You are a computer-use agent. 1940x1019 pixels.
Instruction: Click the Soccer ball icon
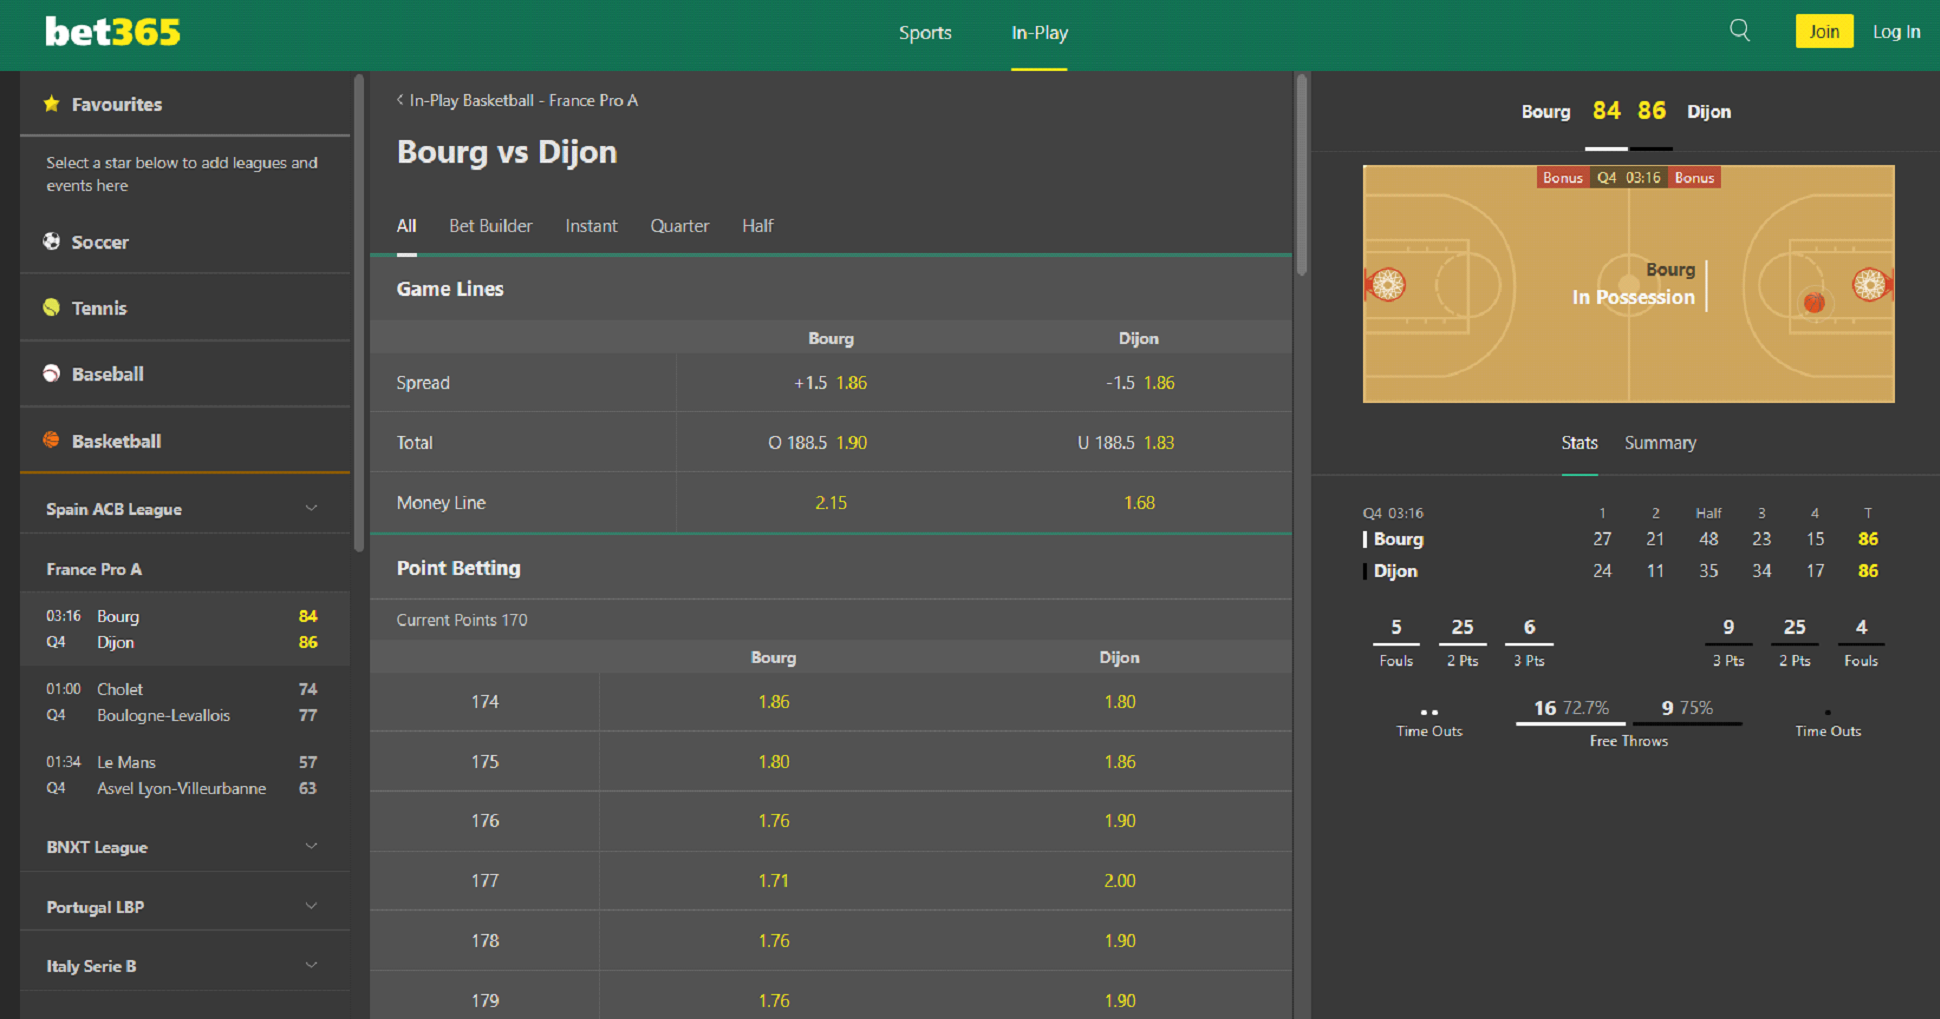pyautogui.click(x=51, y=241)
